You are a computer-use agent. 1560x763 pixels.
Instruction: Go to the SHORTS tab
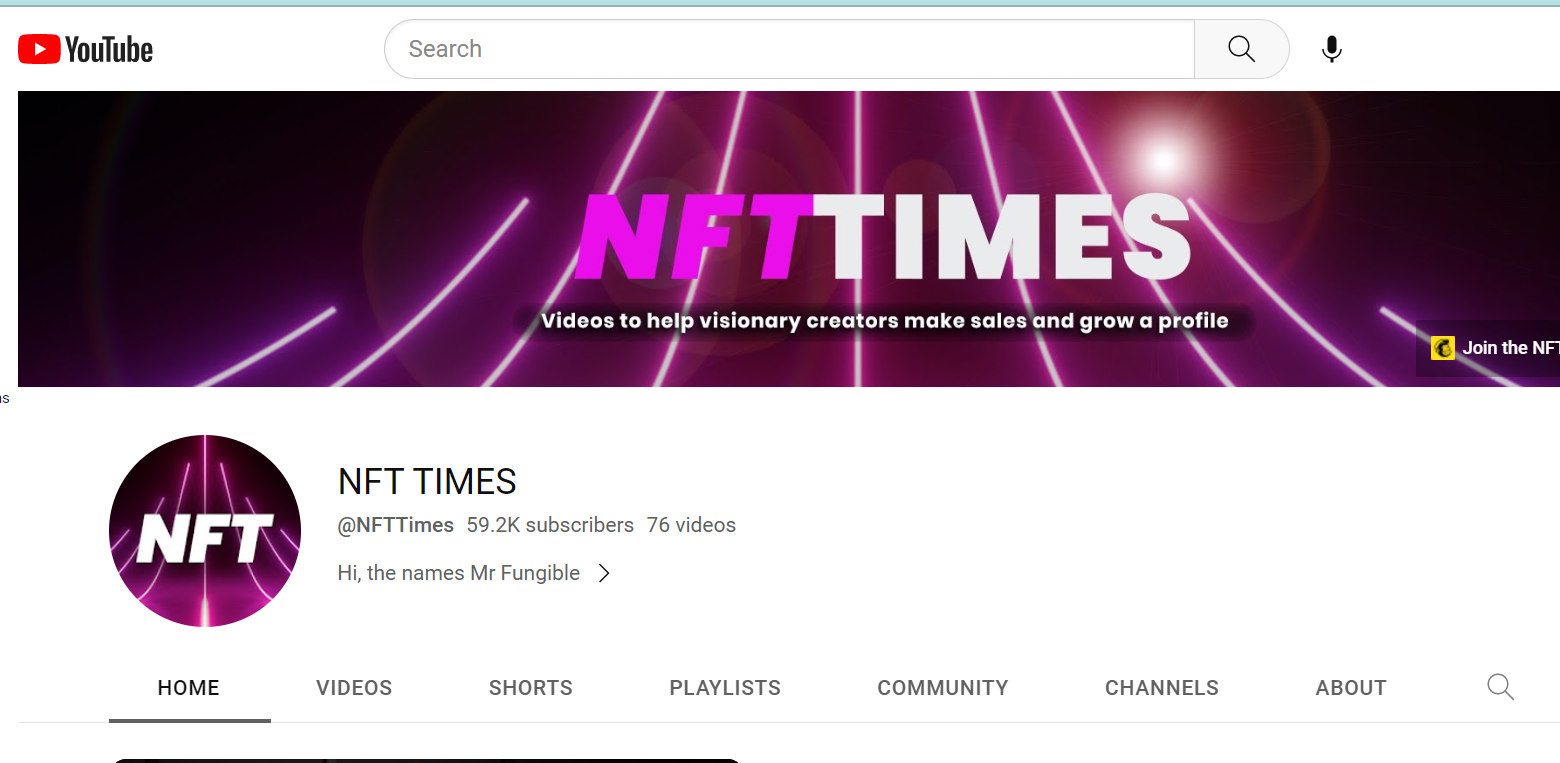click(x=531, y=688)
